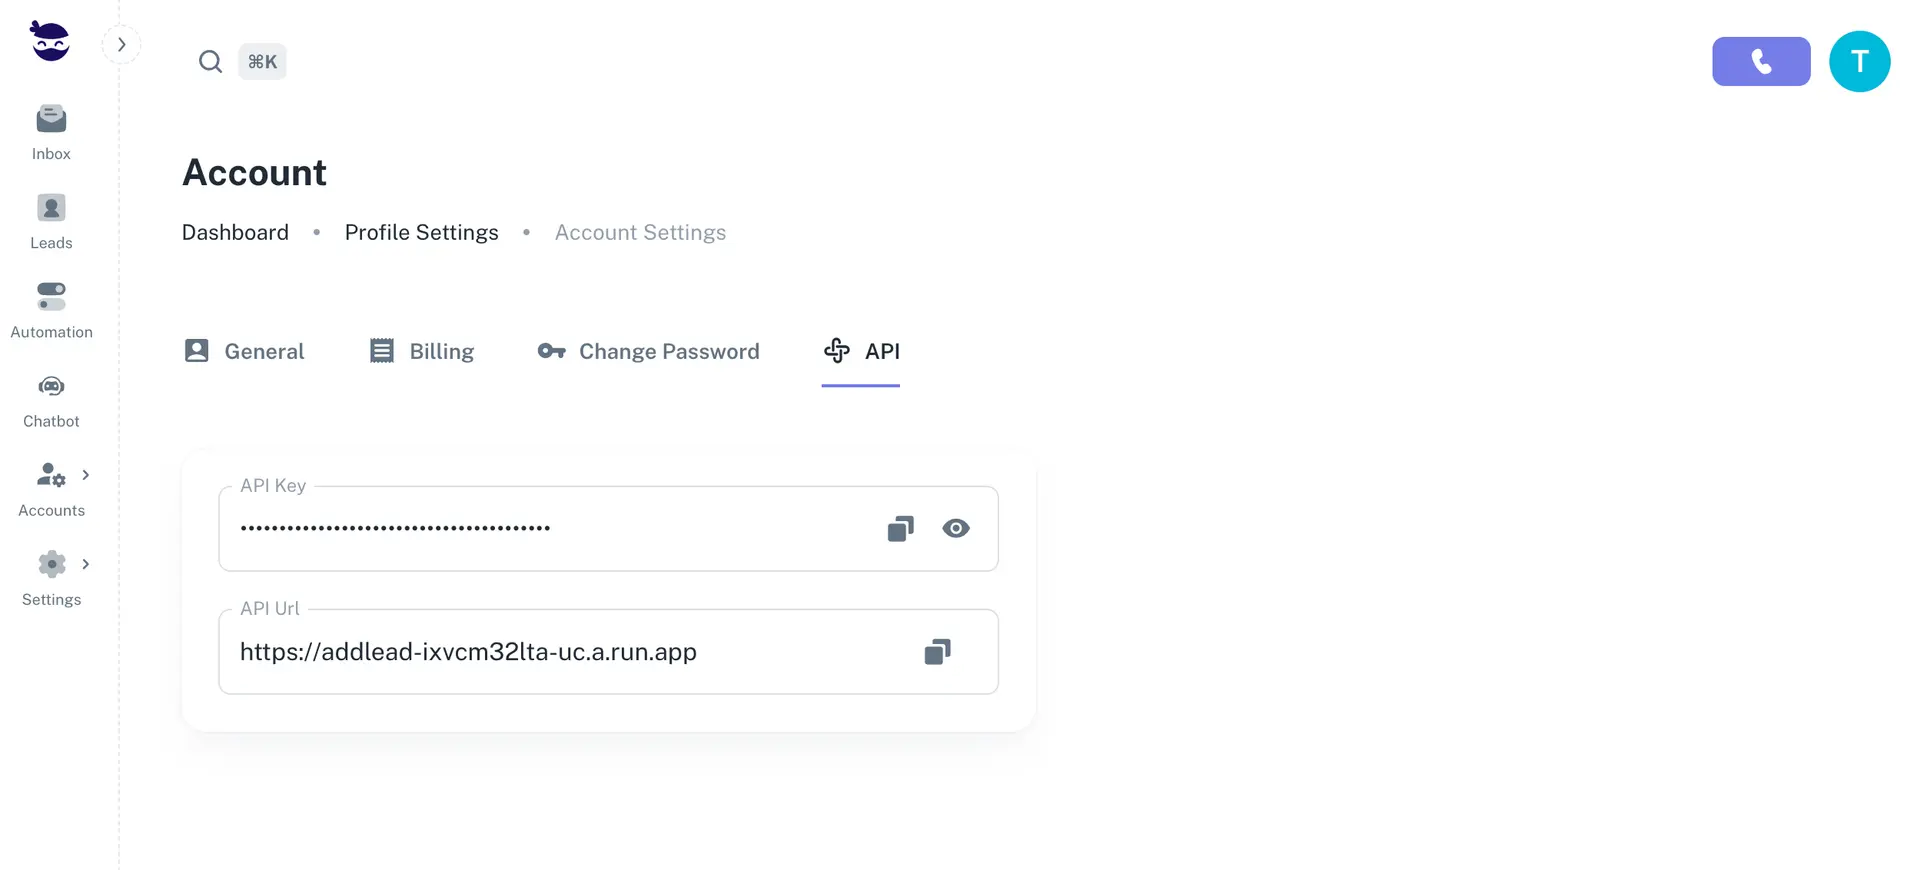Screen dimensions: 1920x870
Task: Switch to the Billing tab
Action: point(422,351)
